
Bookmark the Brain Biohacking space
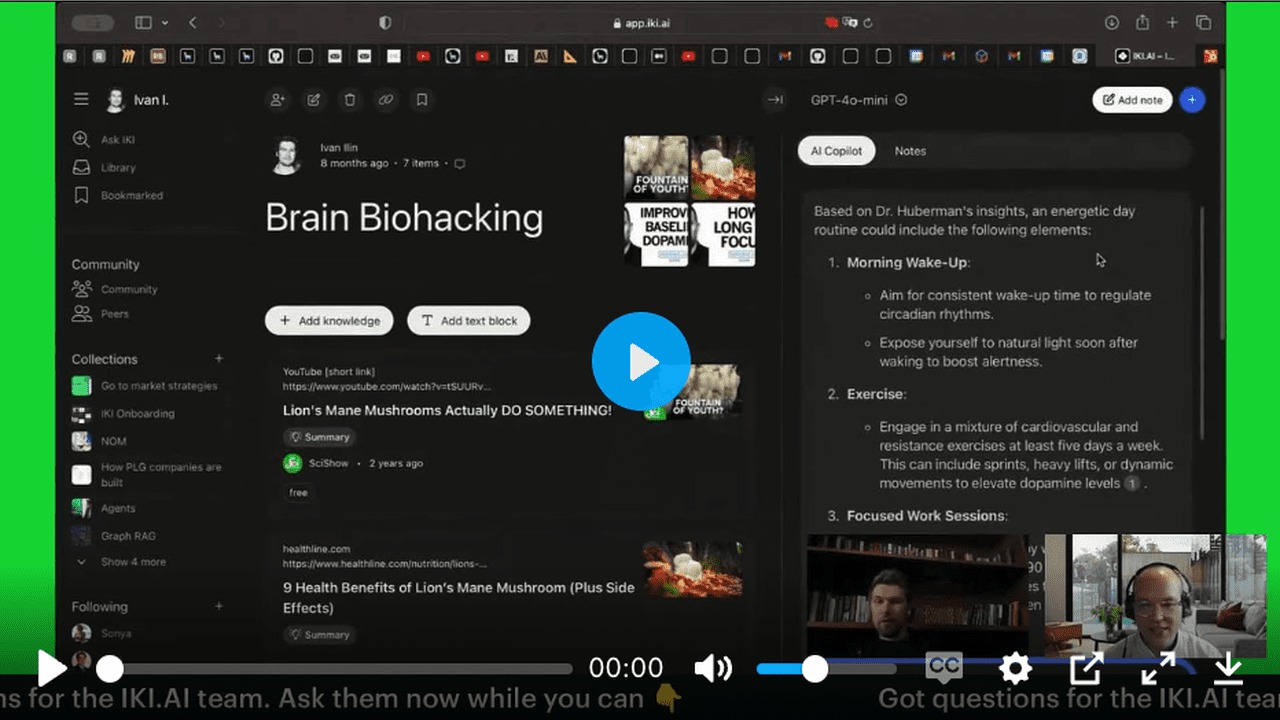(421, 100)
